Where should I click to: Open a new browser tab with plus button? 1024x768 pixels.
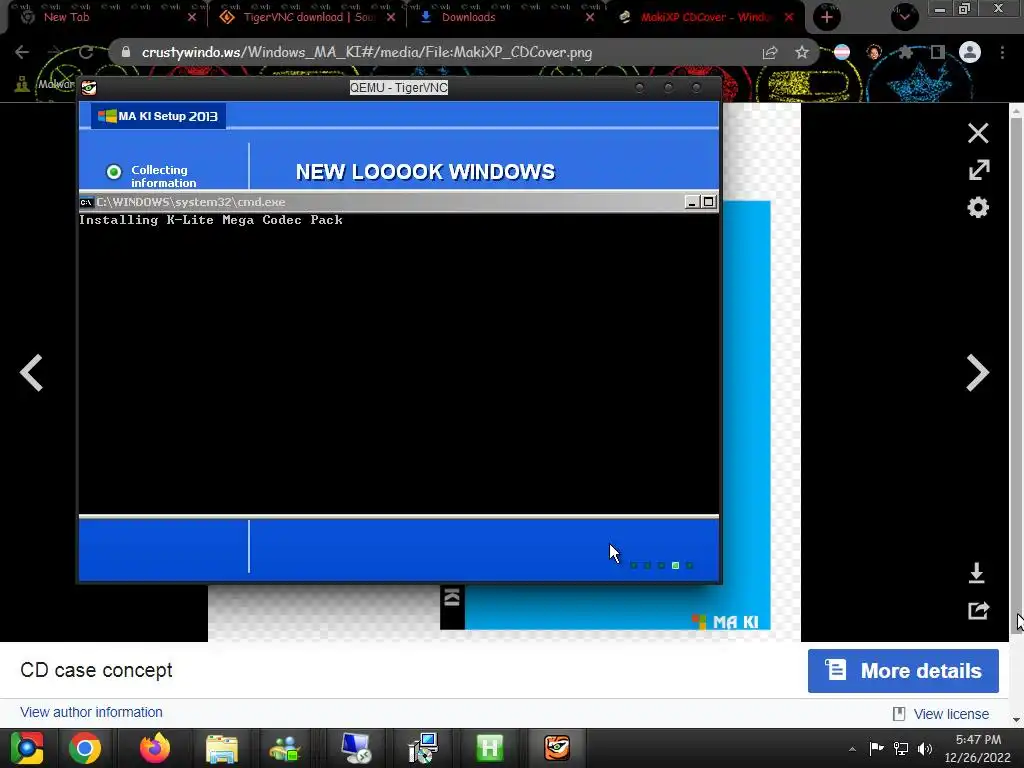coord(827,17)
